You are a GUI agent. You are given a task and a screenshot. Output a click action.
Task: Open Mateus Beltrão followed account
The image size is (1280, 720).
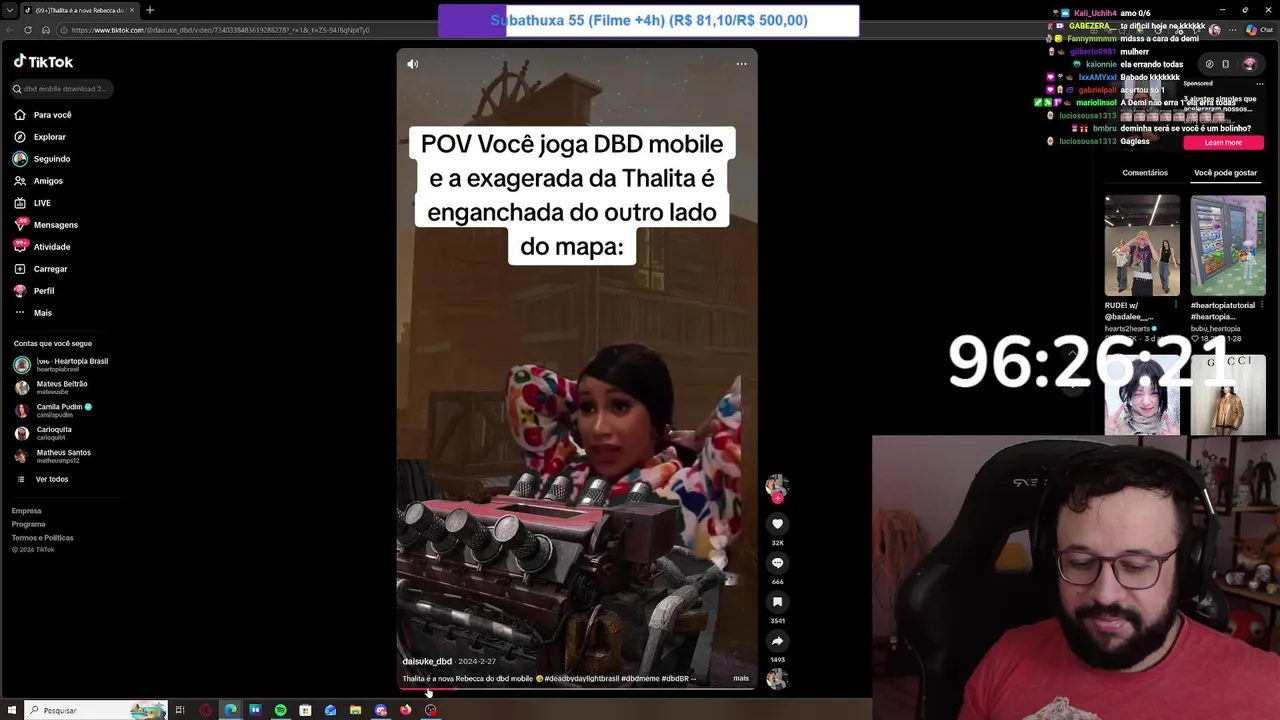click(52, 388)
